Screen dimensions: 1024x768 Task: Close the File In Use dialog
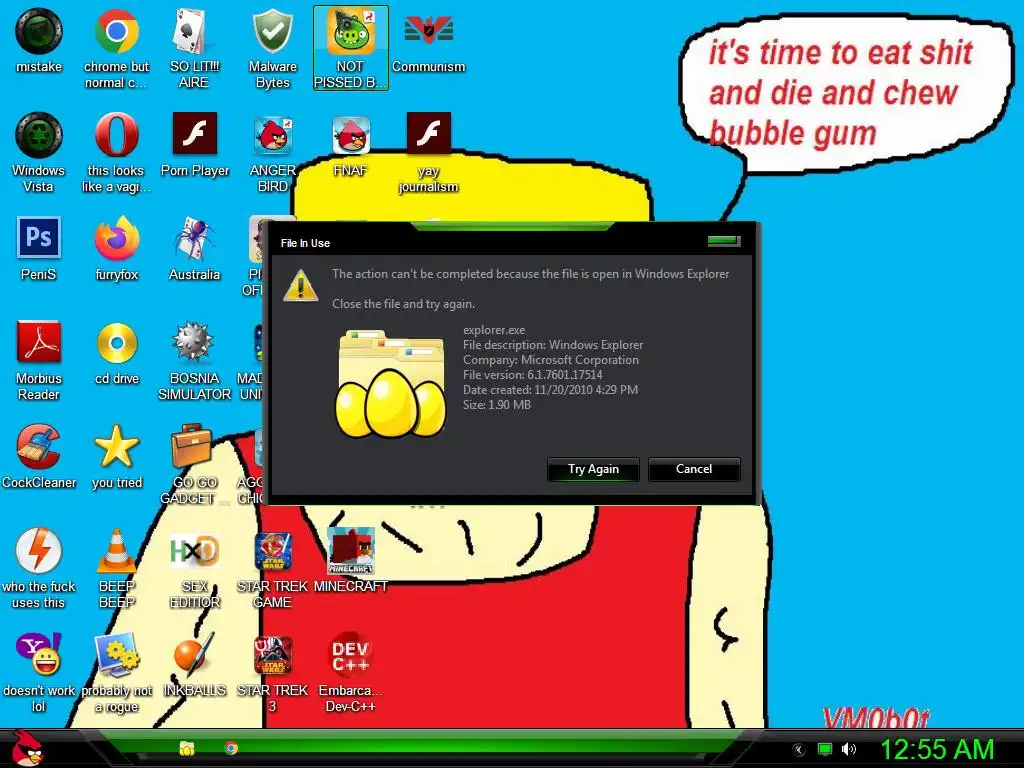click(724, 241)
